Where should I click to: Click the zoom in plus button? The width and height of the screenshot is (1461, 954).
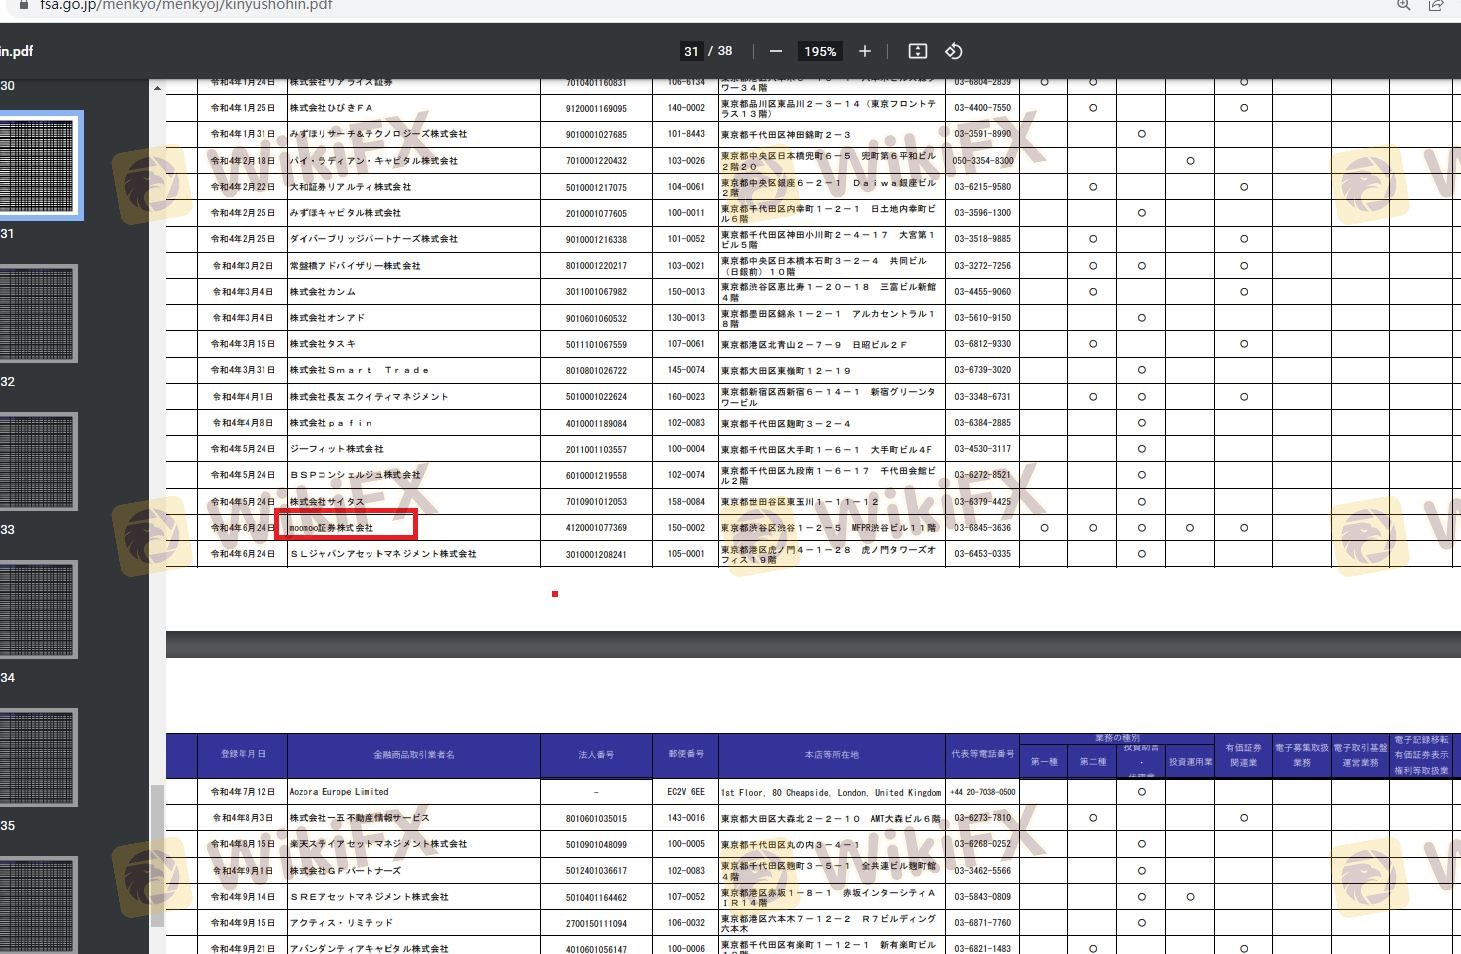(865, 51)
